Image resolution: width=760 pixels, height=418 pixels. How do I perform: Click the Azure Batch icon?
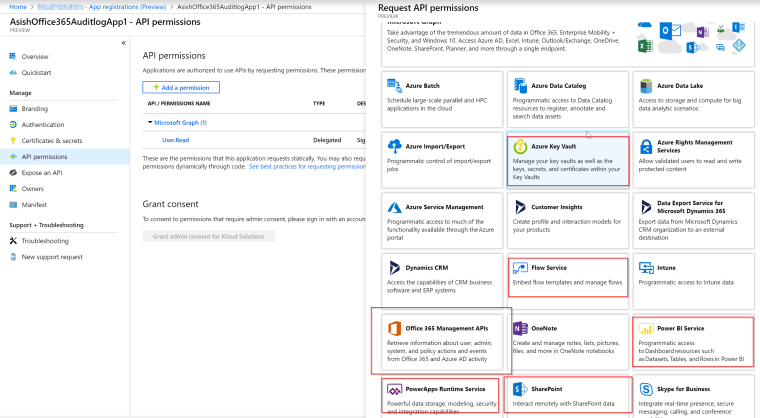click(x=394, y=86)
